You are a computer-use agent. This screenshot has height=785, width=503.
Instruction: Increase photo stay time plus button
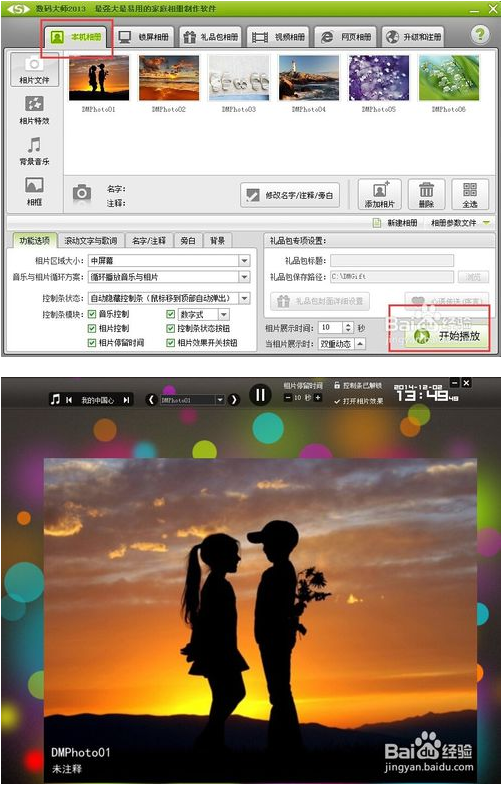[x=318, y=398]
